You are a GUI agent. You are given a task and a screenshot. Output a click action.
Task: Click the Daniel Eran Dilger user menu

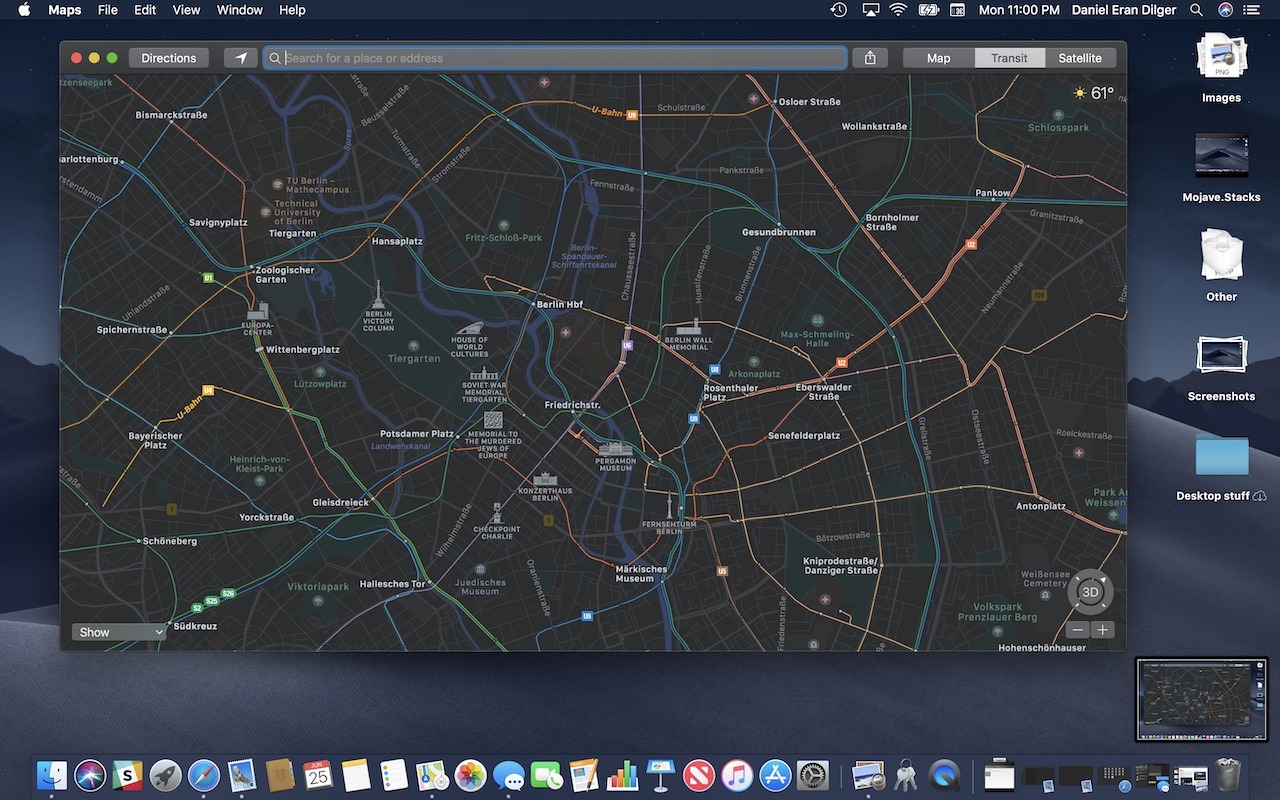(1123, 10)
